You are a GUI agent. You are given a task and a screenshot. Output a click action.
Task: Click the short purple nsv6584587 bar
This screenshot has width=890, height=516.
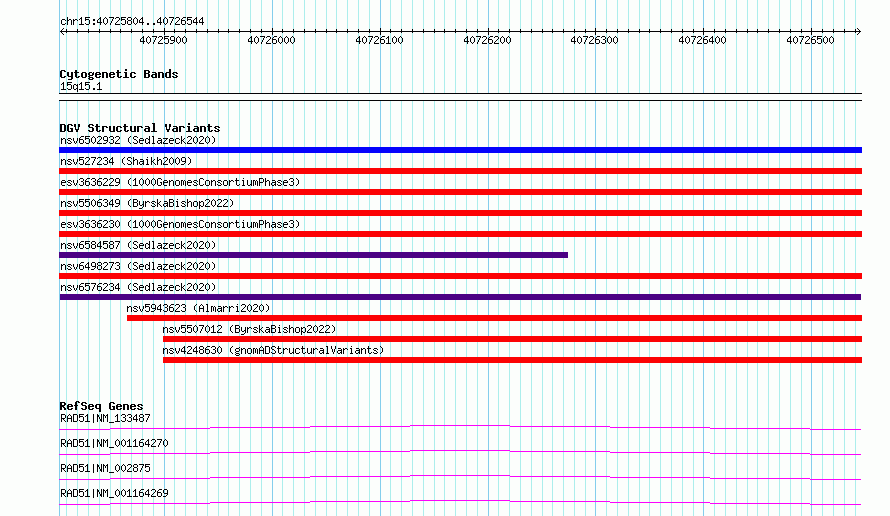coord(314,255)
